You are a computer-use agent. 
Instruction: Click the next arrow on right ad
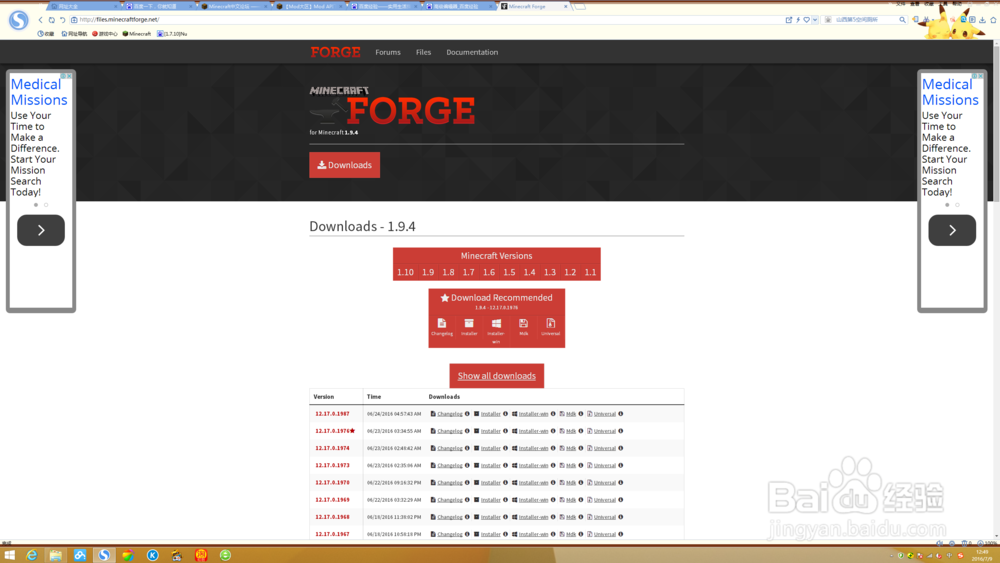(x=952, y=230)
